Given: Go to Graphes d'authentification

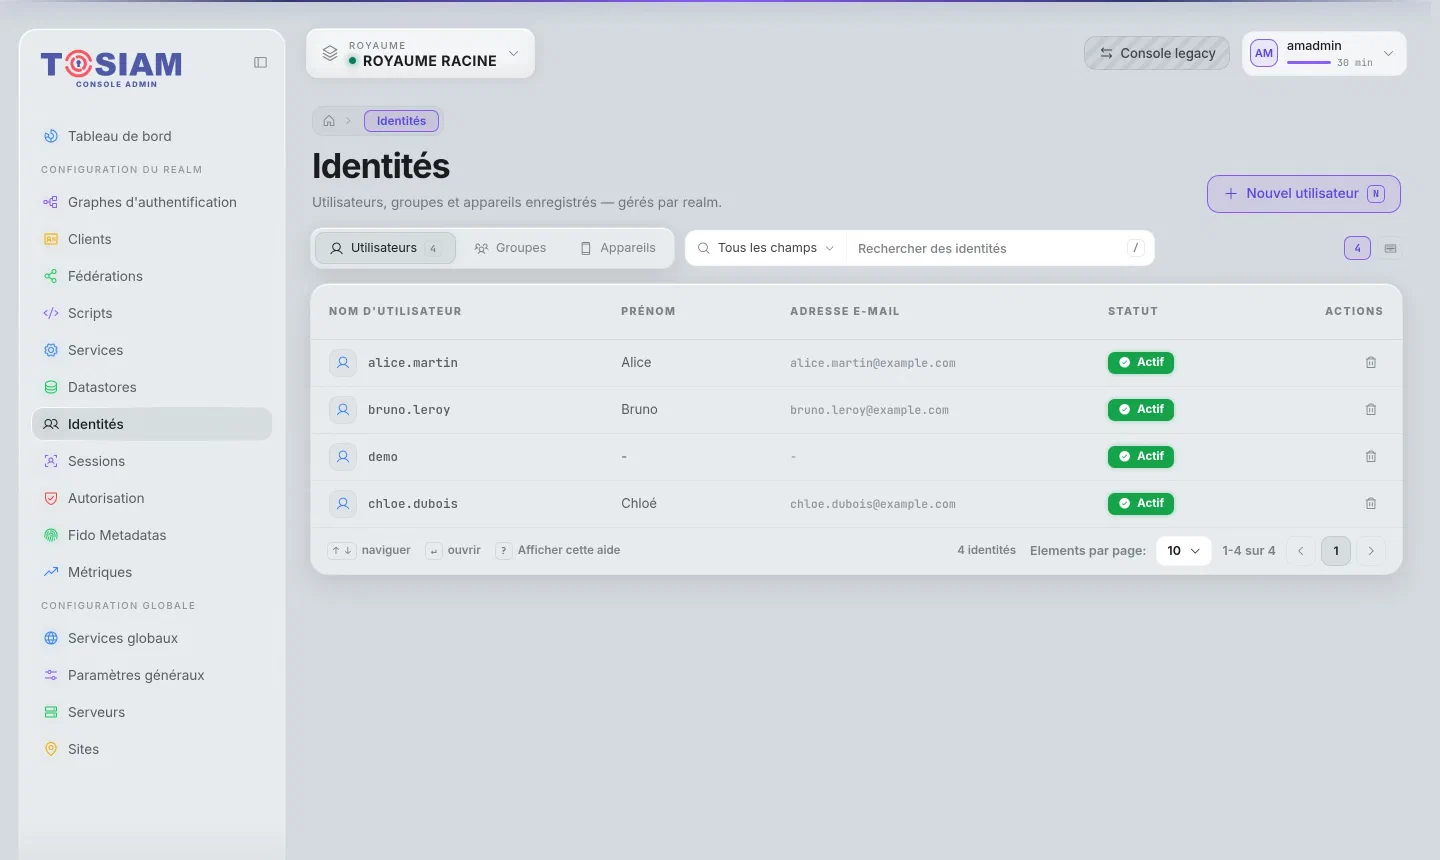Looking at the screenshot, I should click(152, 202).
